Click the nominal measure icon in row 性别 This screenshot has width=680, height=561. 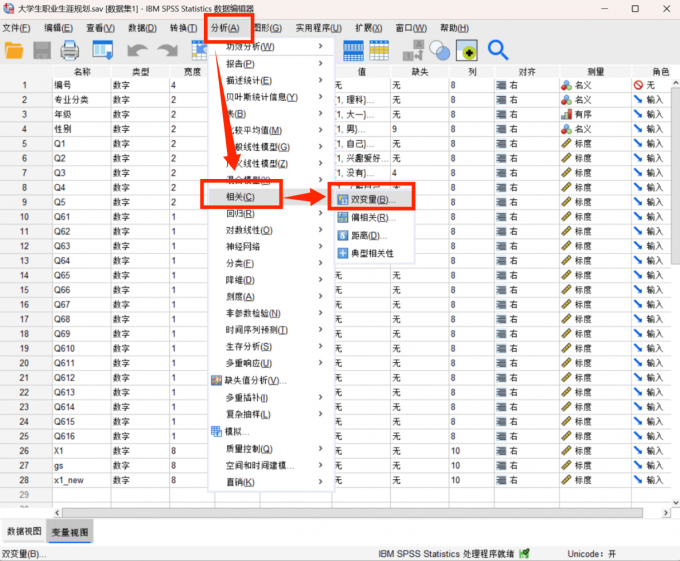566,129
